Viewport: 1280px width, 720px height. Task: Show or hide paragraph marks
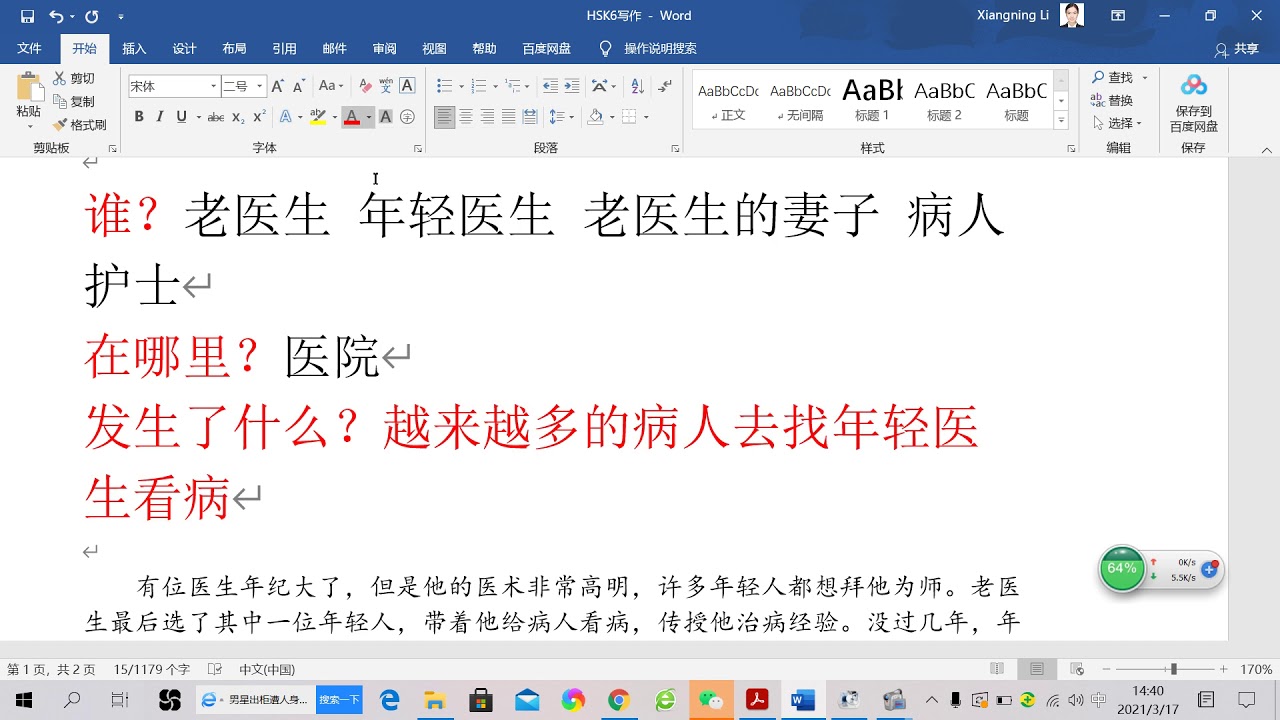click(665, 87)
